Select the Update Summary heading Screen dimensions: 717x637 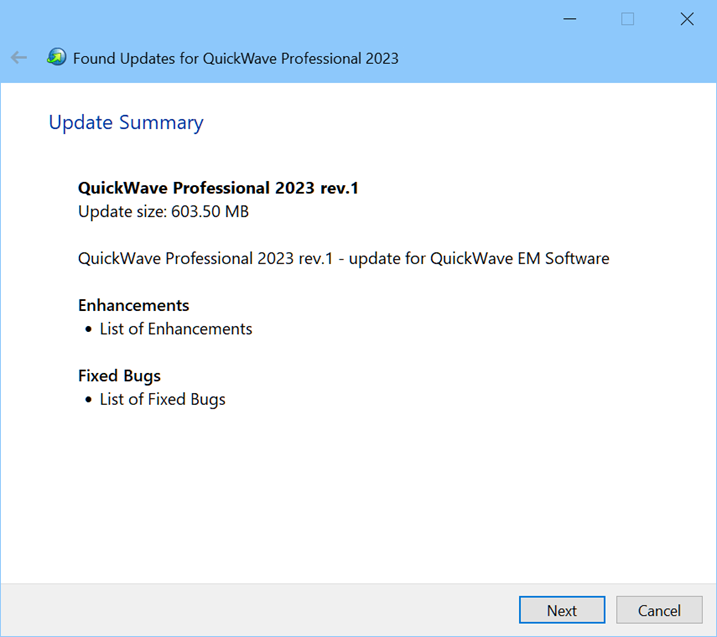126,123
